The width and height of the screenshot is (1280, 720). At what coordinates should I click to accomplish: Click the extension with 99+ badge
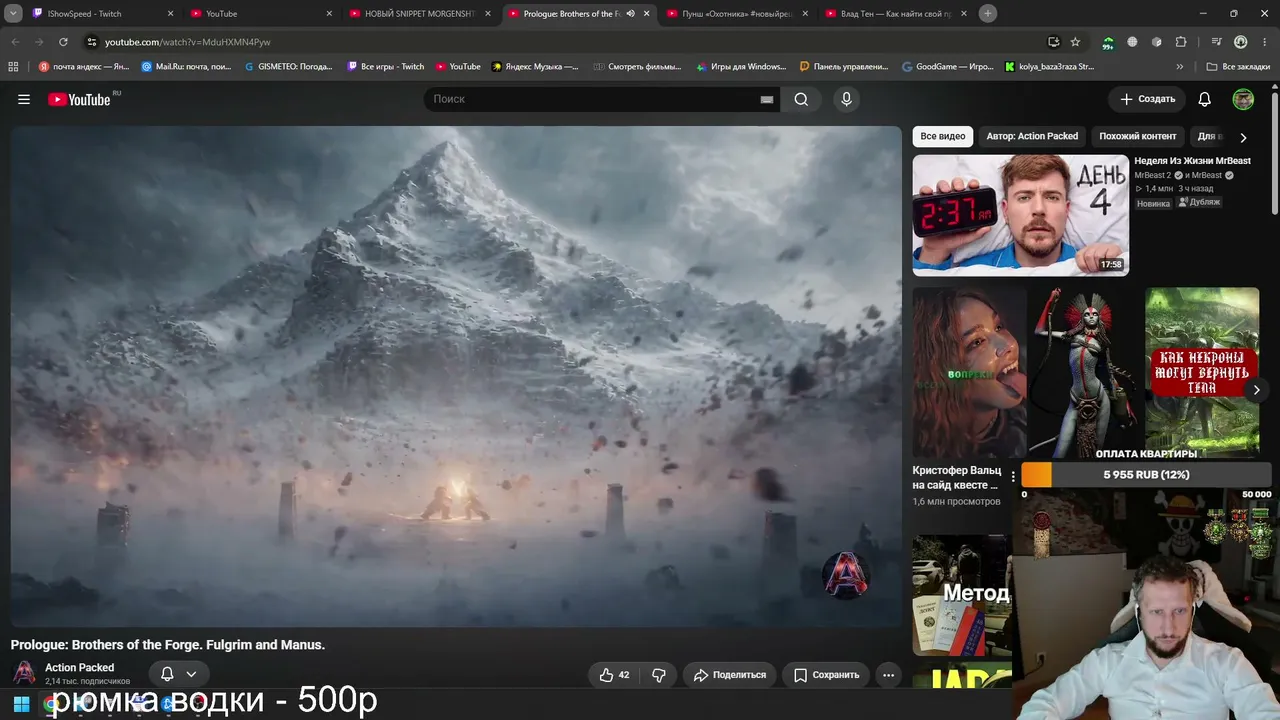(1108, 42)
